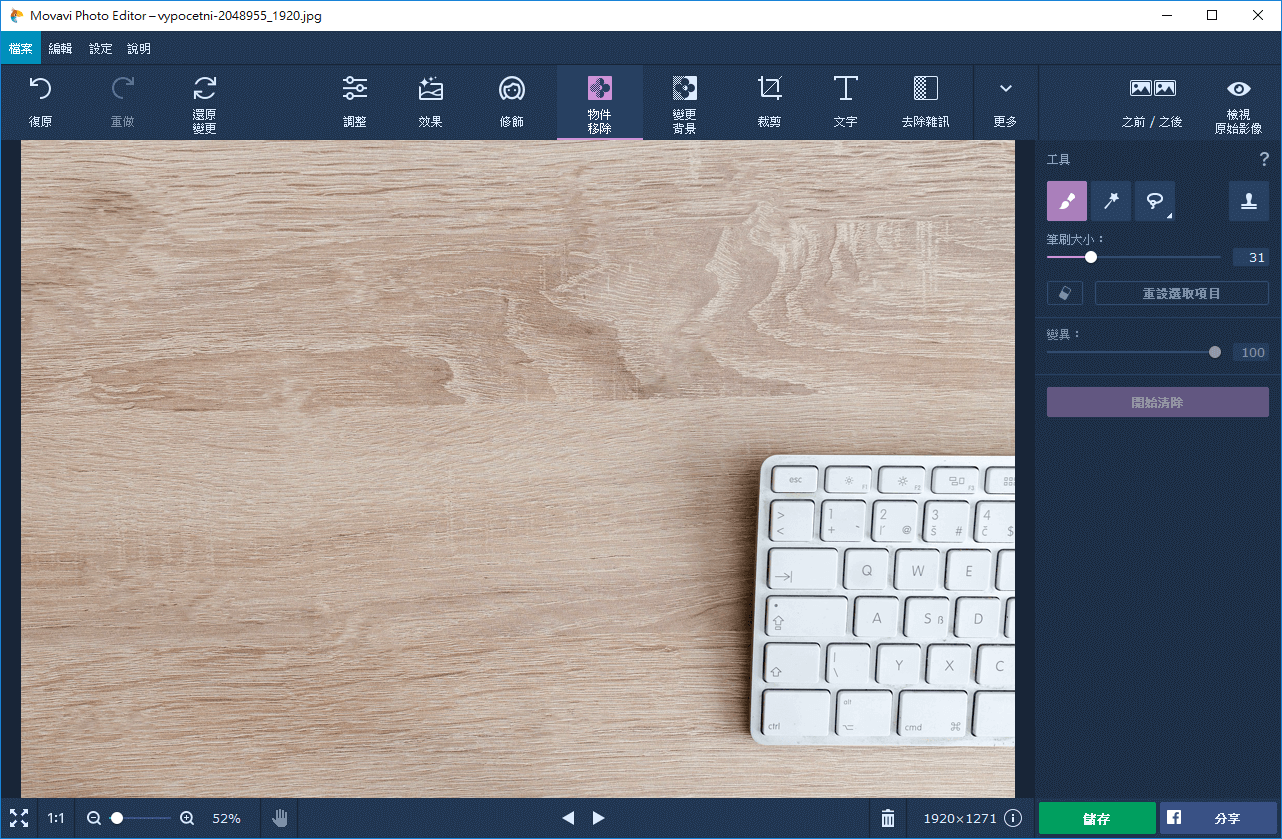This screenshot has height=839, width=1282.
Task: Open the 文字 text tool
Action: (845, 102)
